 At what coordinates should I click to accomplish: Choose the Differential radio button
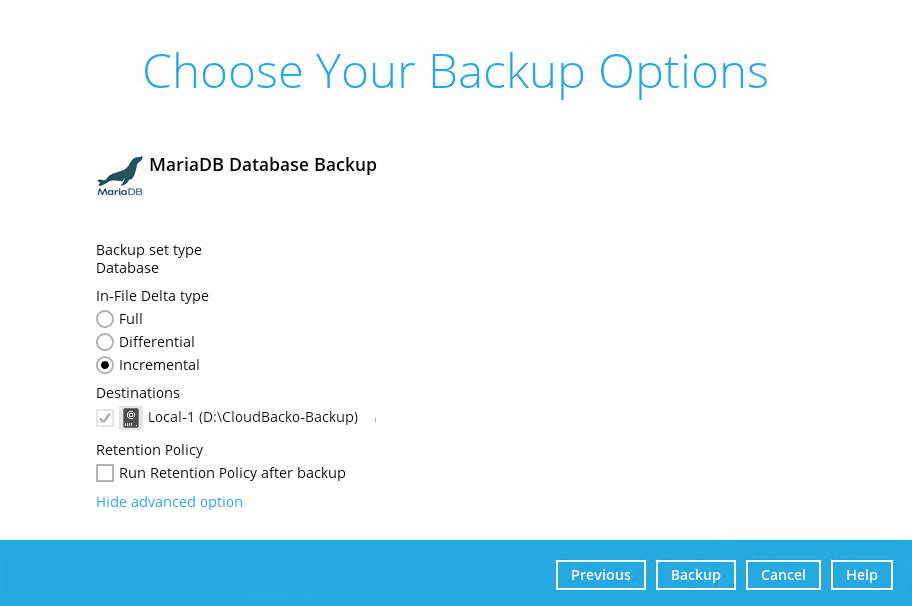[x=105, y=342]
